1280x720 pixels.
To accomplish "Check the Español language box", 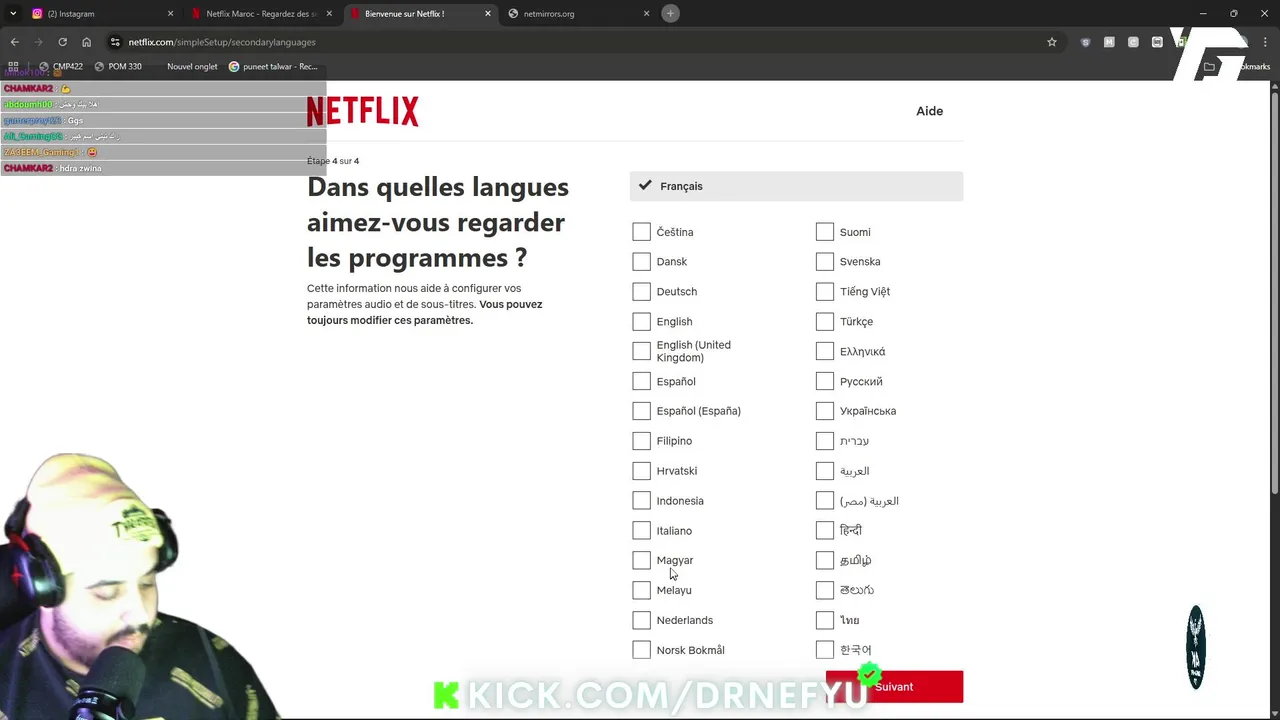I will [641, 381].
